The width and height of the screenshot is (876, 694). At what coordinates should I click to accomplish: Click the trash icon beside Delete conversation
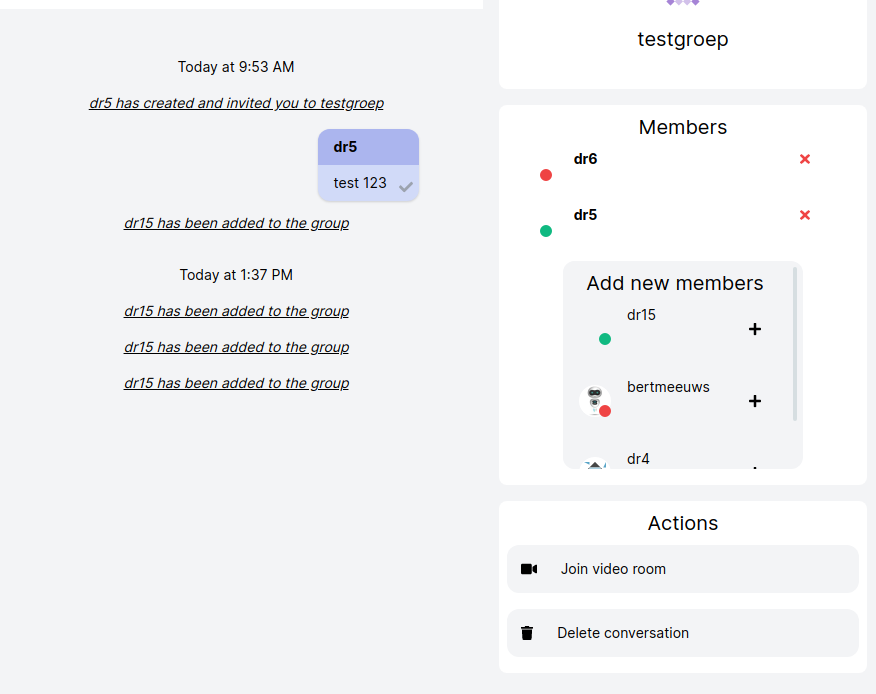(527, 632)
